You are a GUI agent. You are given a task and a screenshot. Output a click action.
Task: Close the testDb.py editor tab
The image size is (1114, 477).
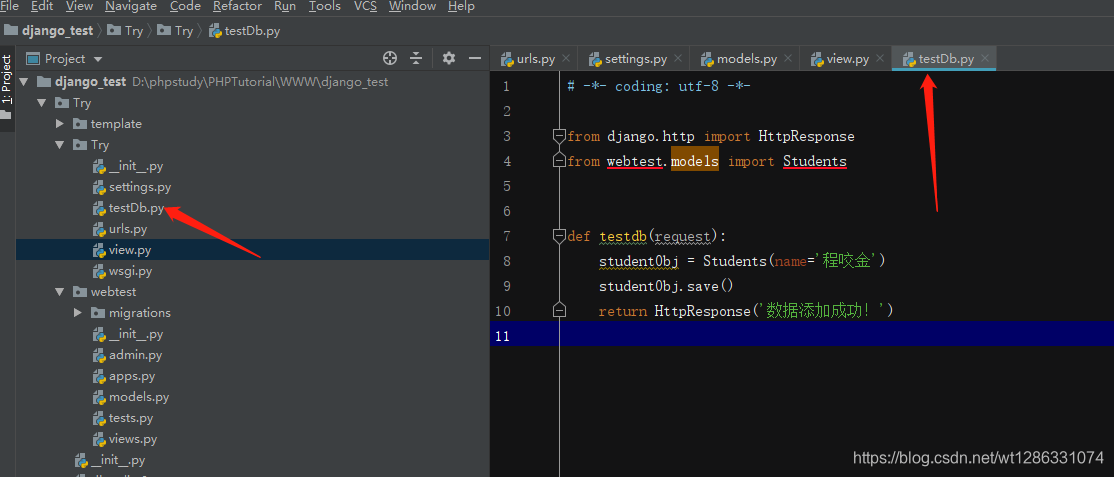(985, 59)
